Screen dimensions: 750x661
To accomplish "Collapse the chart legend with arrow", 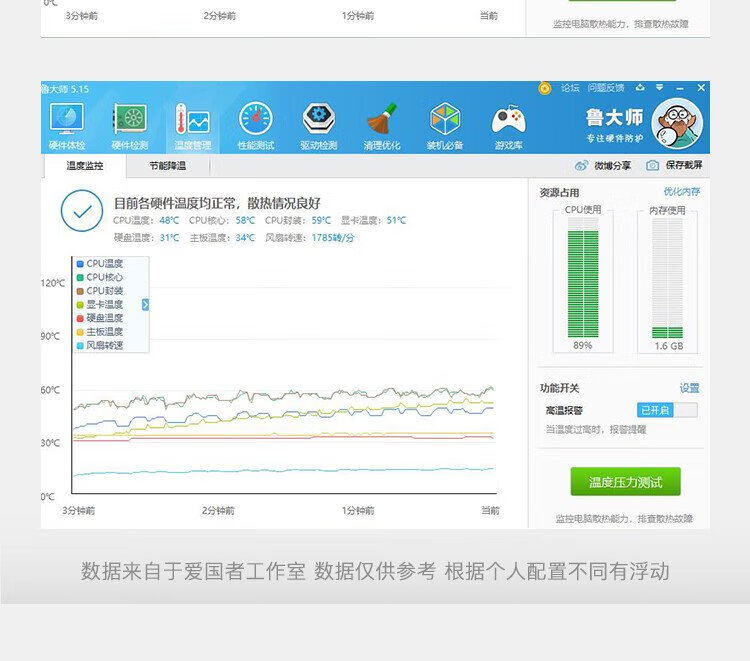I will tap(145, 304).
